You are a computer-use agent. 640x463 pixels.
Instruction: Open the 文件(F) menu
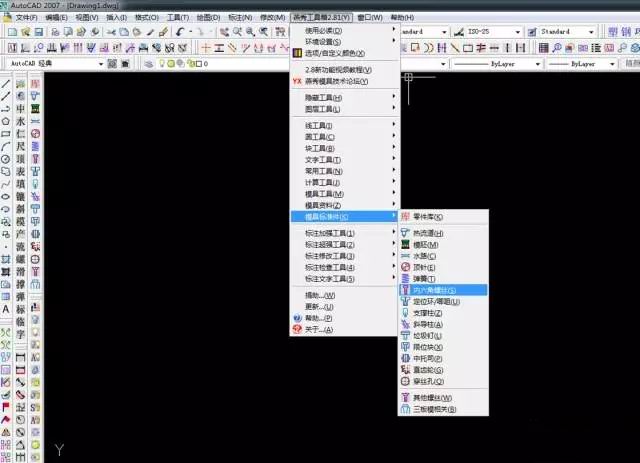[26, 18]
